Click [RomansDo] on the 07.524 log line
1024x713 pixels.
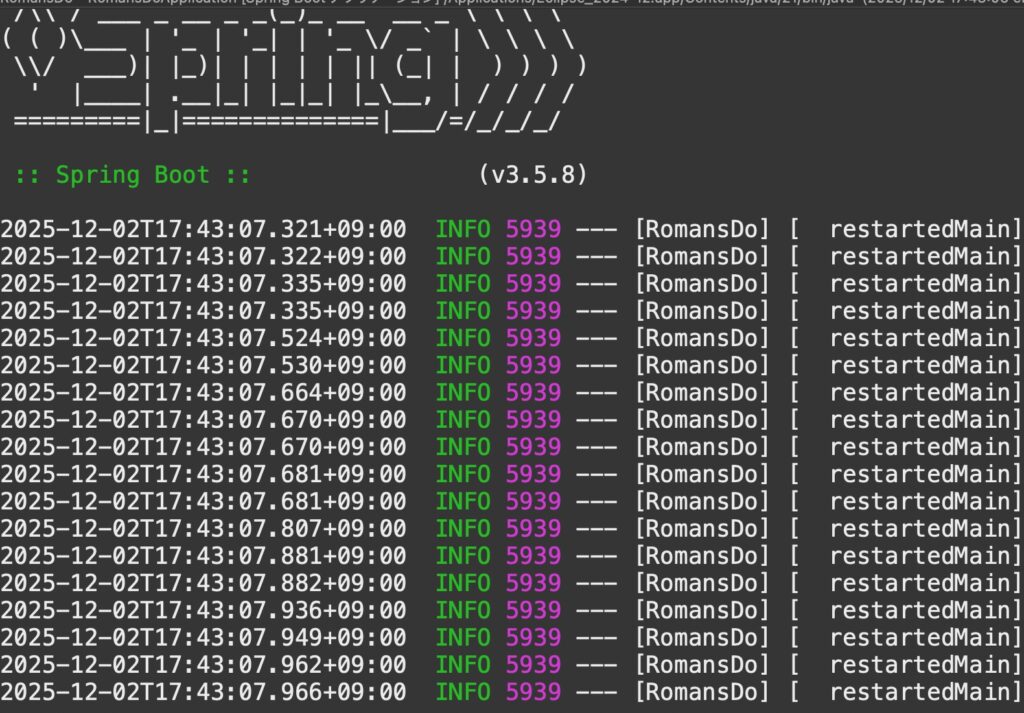[702, 338]
